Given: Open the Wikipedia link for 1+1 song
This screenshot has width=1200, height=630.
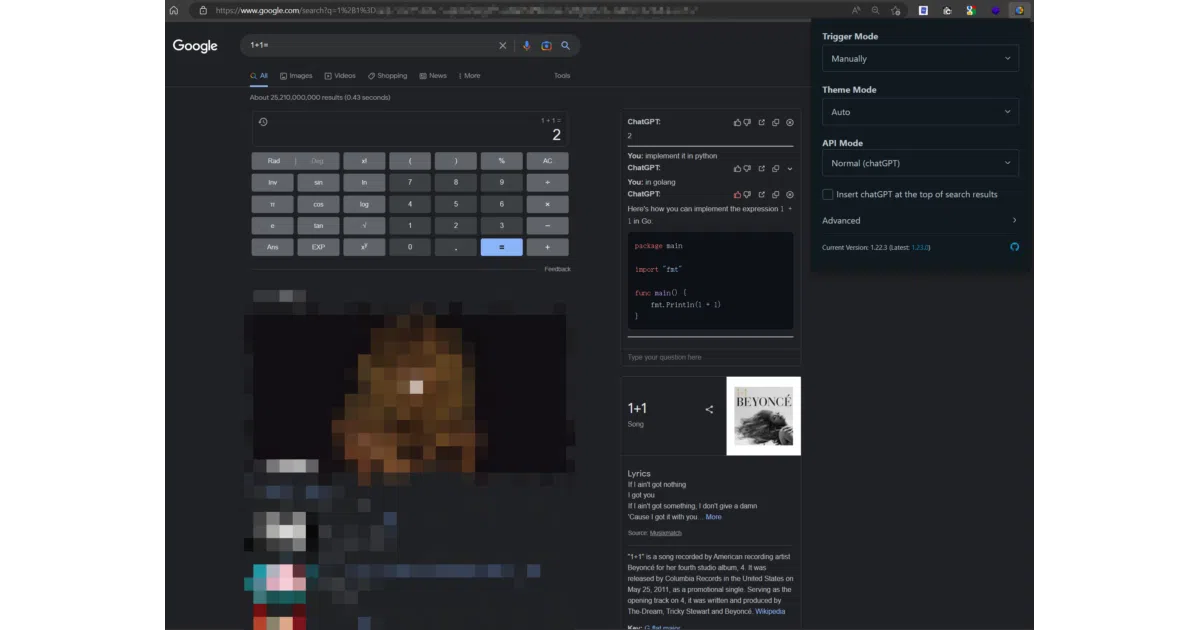Looking at the screenshot, I should [x=770, y=611].
